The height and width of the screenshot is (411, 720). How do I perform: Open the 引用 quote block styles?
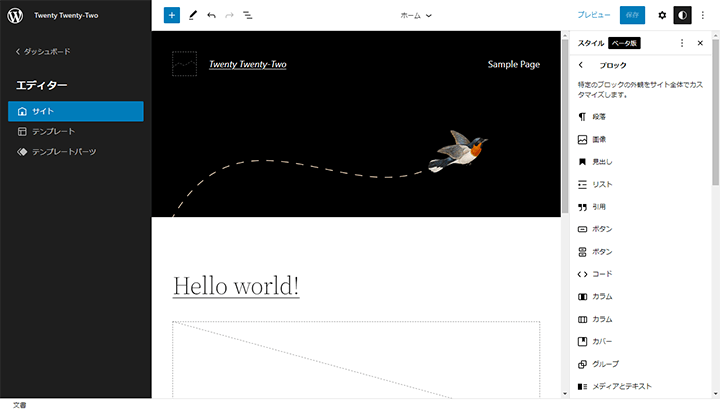(599, 207)
